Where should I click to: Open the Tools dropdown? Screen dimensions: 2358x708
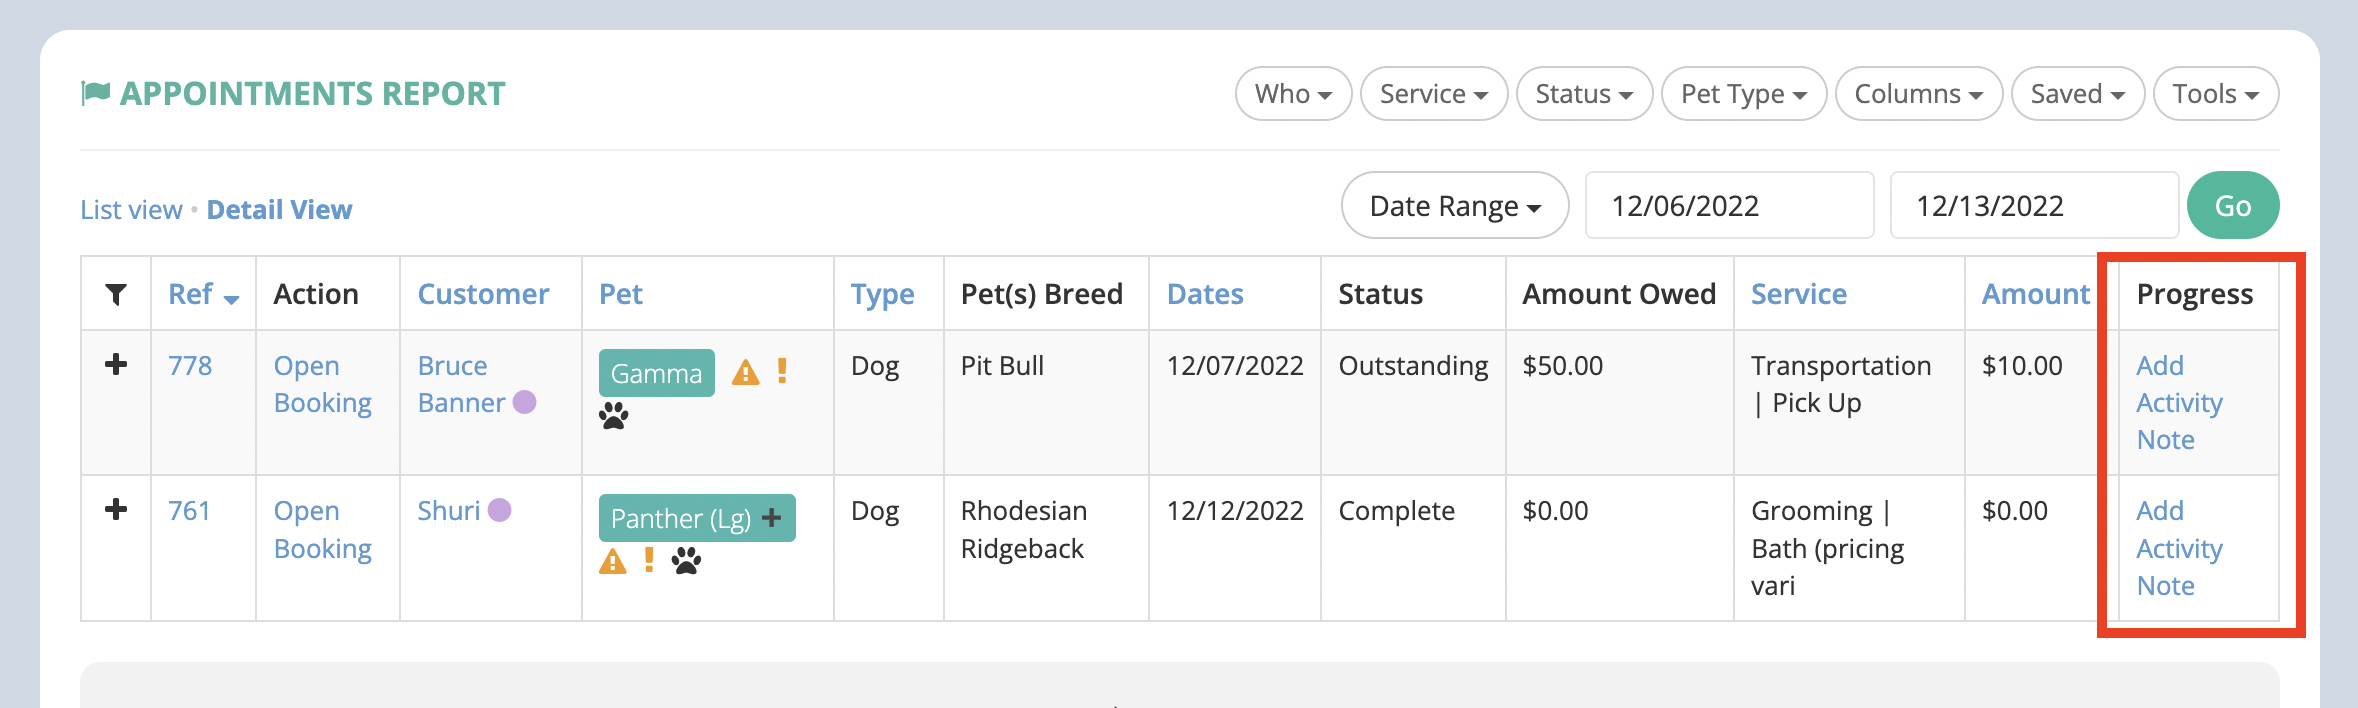pyautogui.click(x=2216, y=94)
